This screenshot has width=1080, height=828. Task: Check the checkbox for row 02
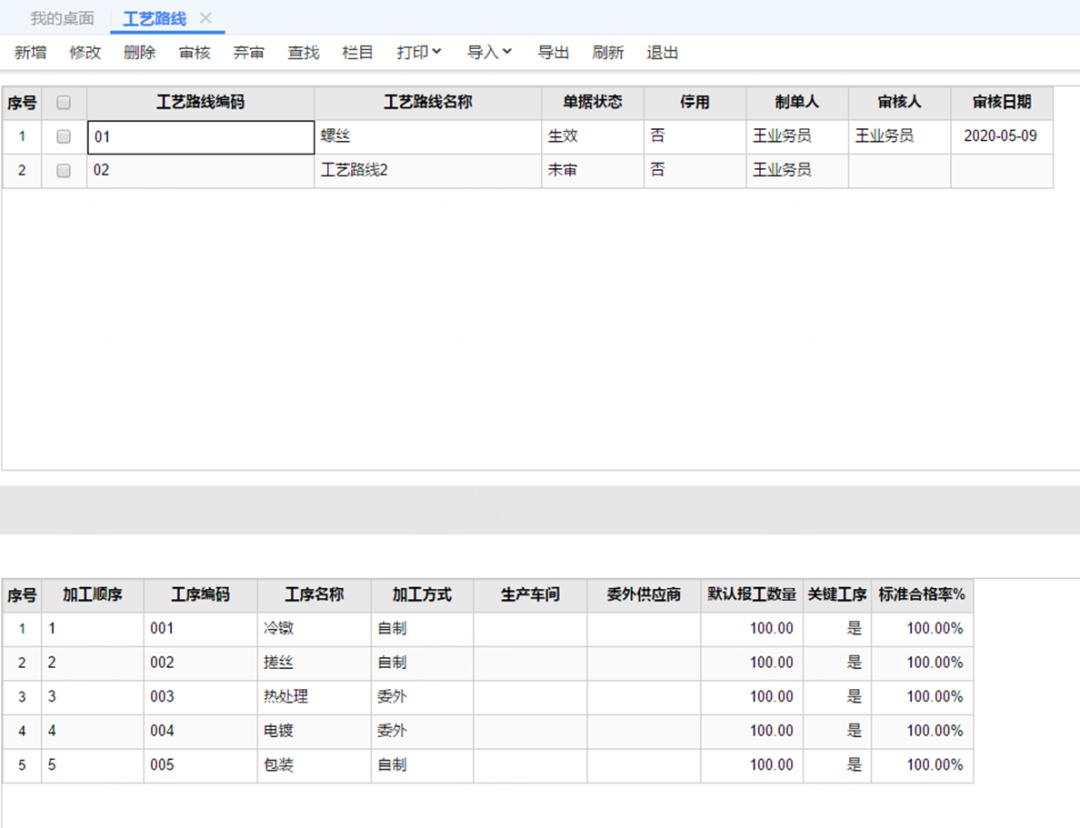(63, 170)
